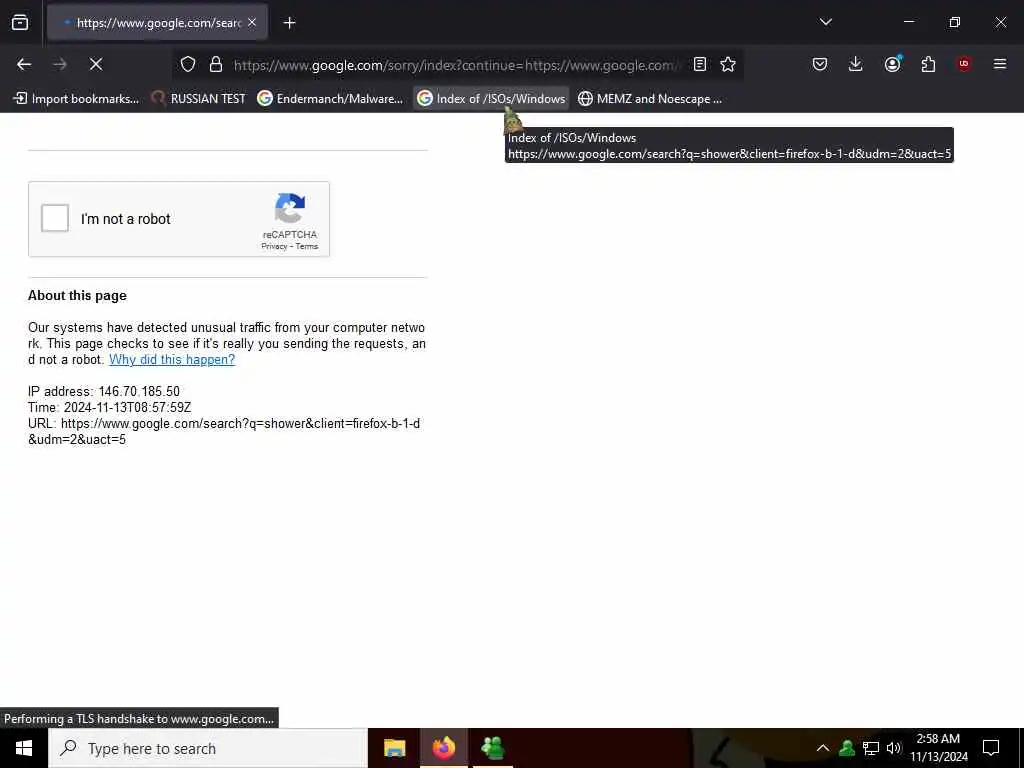Show the Downloads panel
The image size is (1024, 768).
856,64
